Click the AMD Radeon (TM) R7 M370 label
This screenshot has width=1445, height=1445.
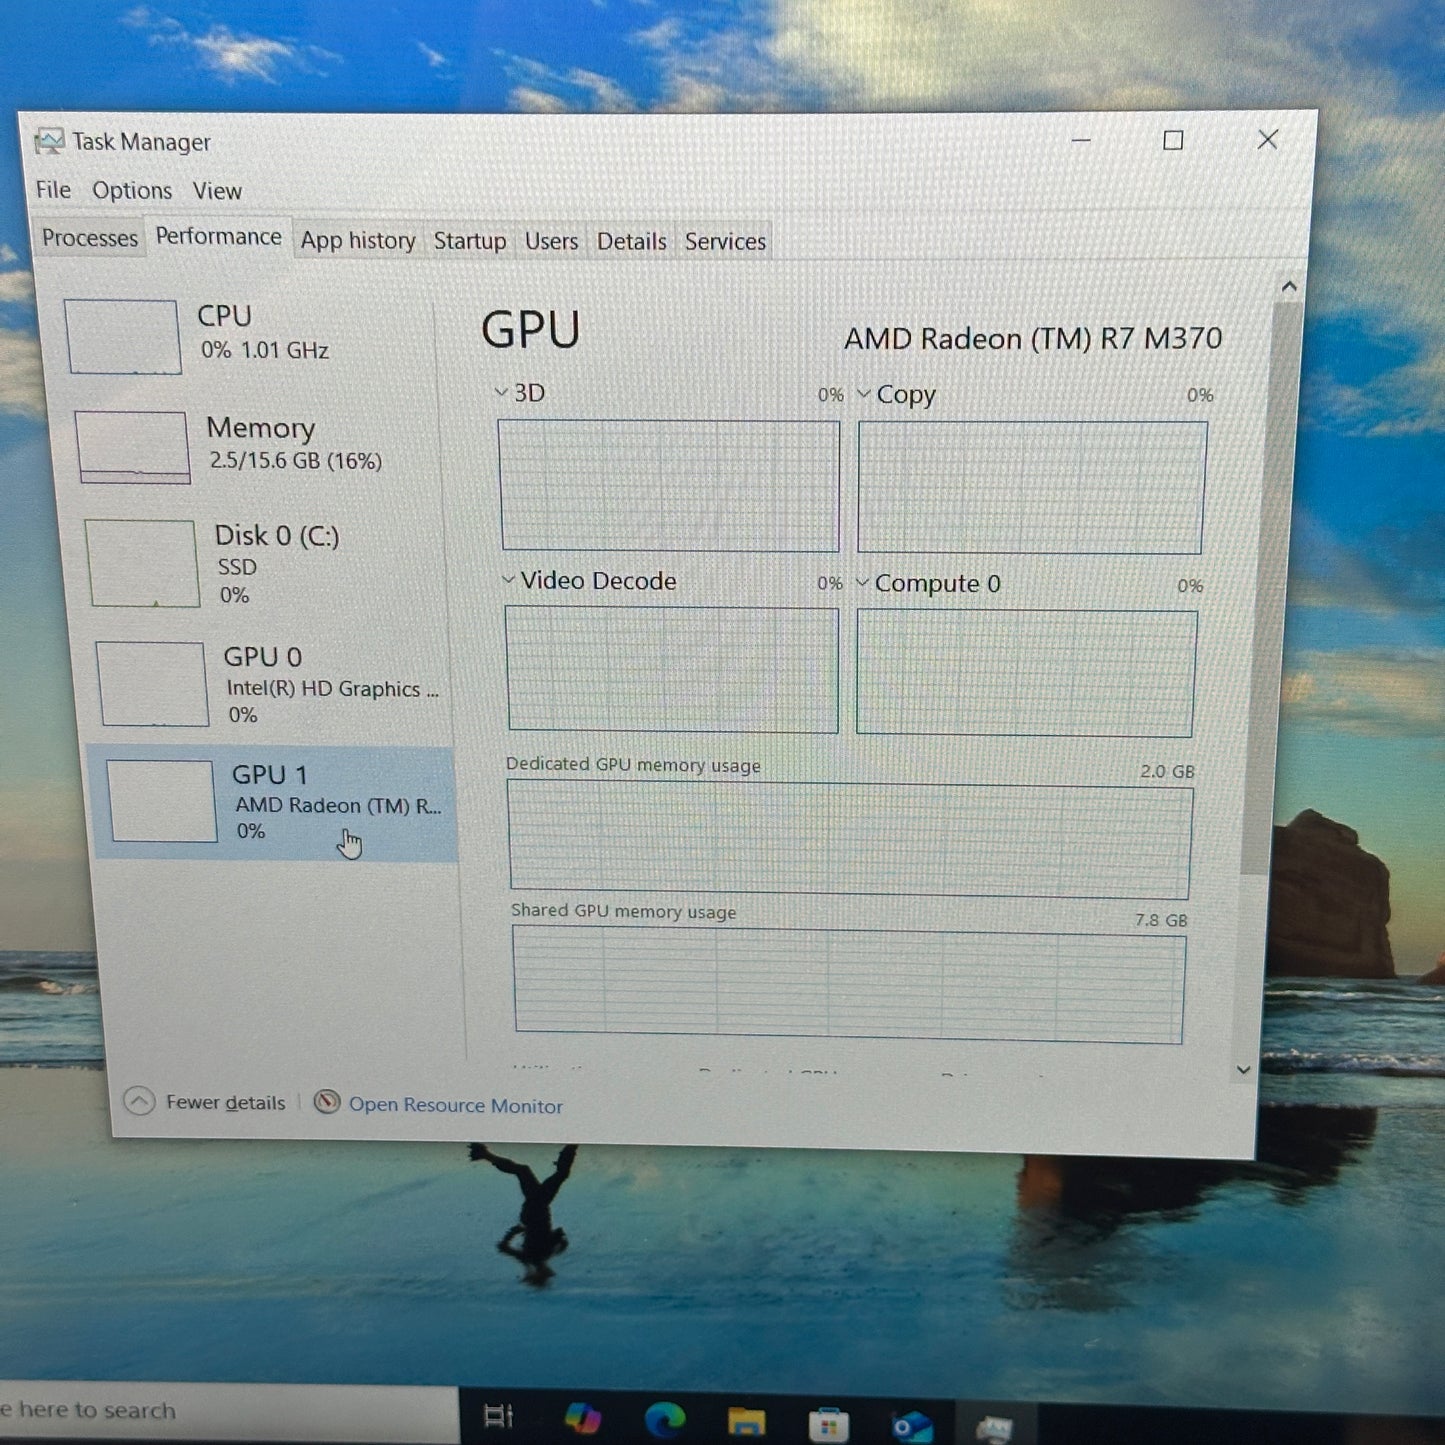tap(1033, 339)
